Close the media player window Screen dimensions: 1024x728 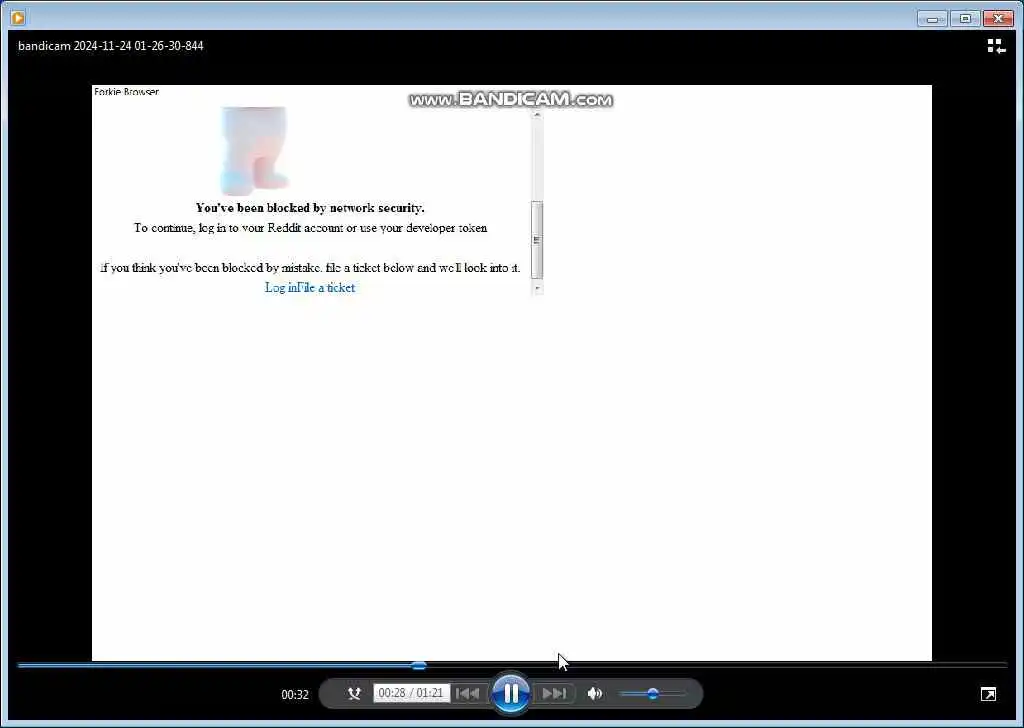tap(998, 19)
